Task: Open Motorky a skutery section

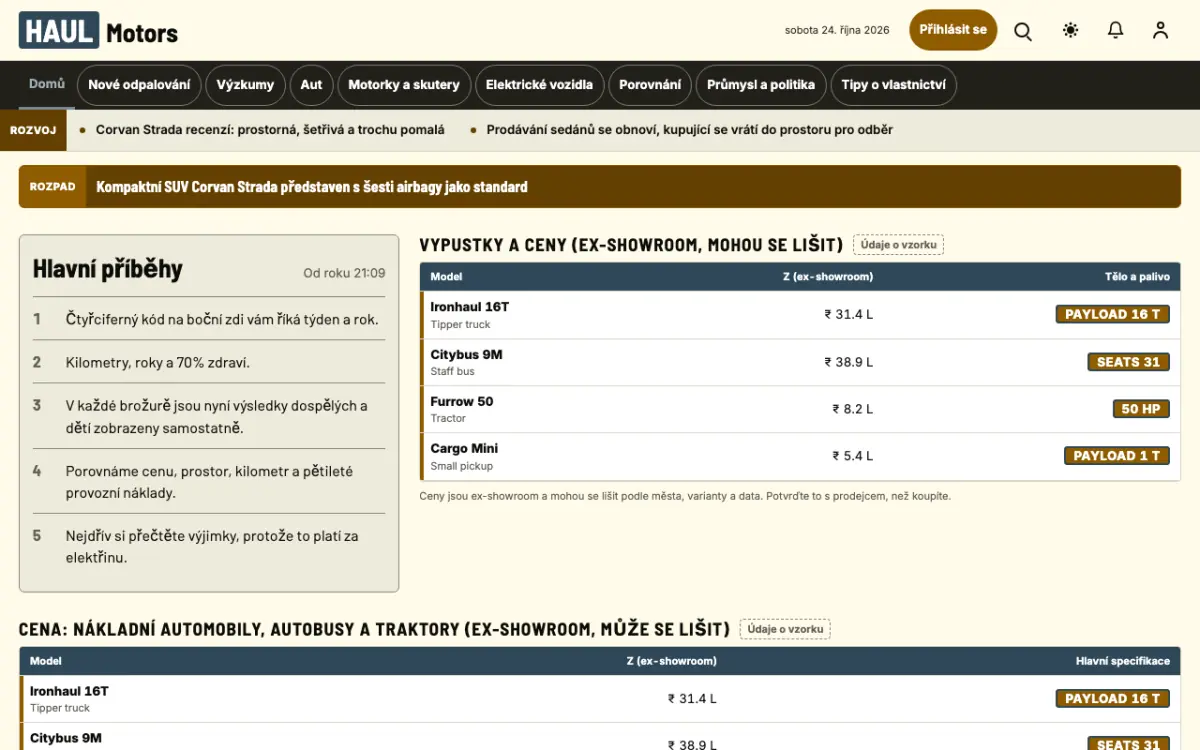Action: point(404,85)
